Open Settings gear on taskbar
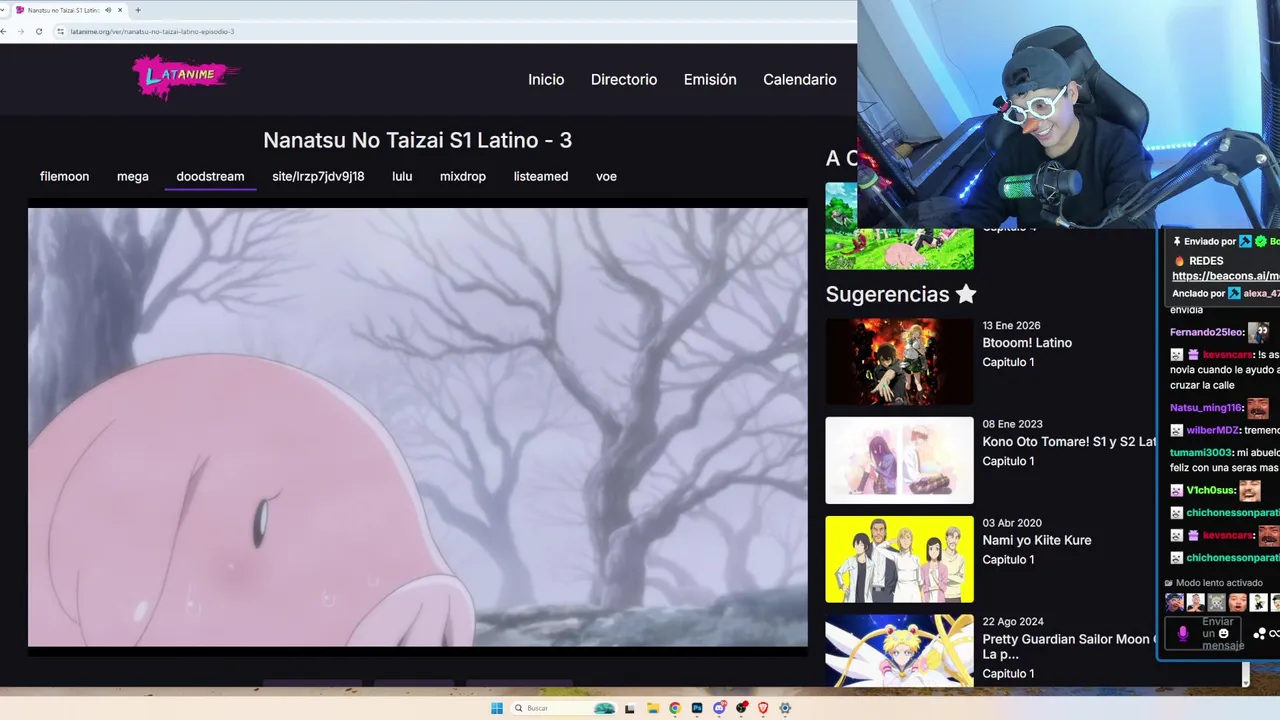This screenshot has height=720, width=1280. (x=785, y=708)
